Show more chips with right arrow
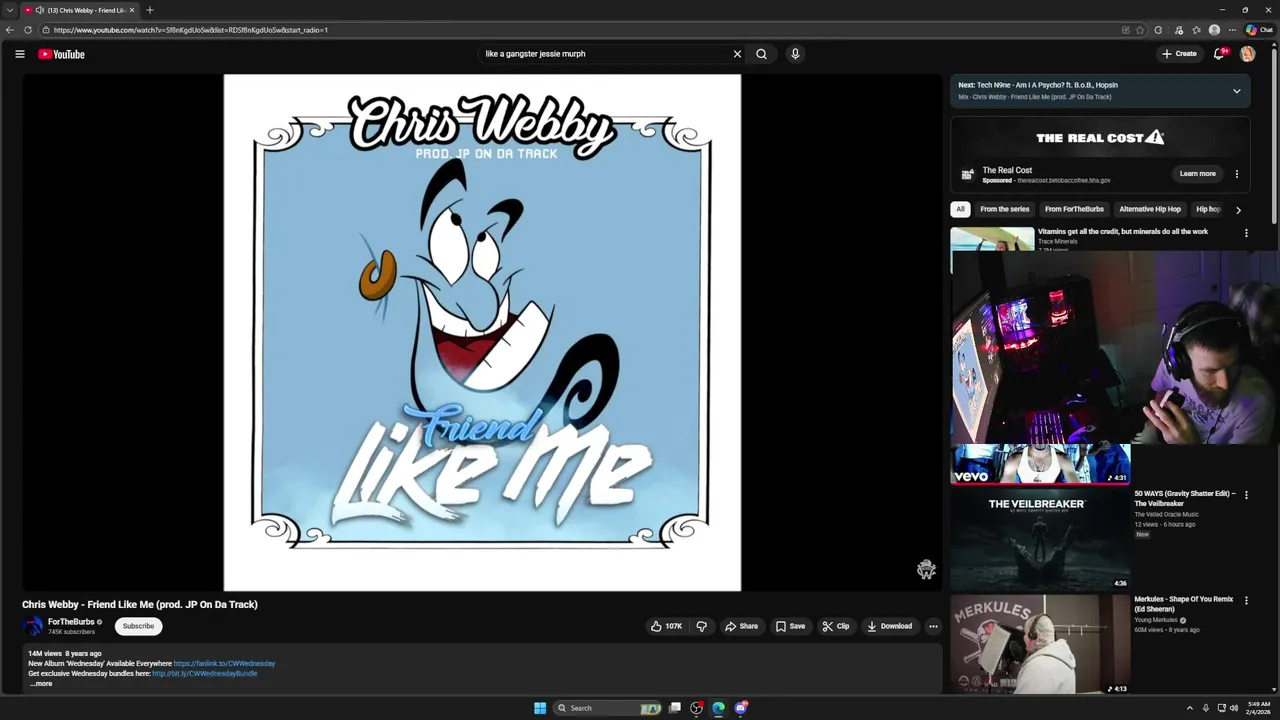 (x=1238, y=210)
